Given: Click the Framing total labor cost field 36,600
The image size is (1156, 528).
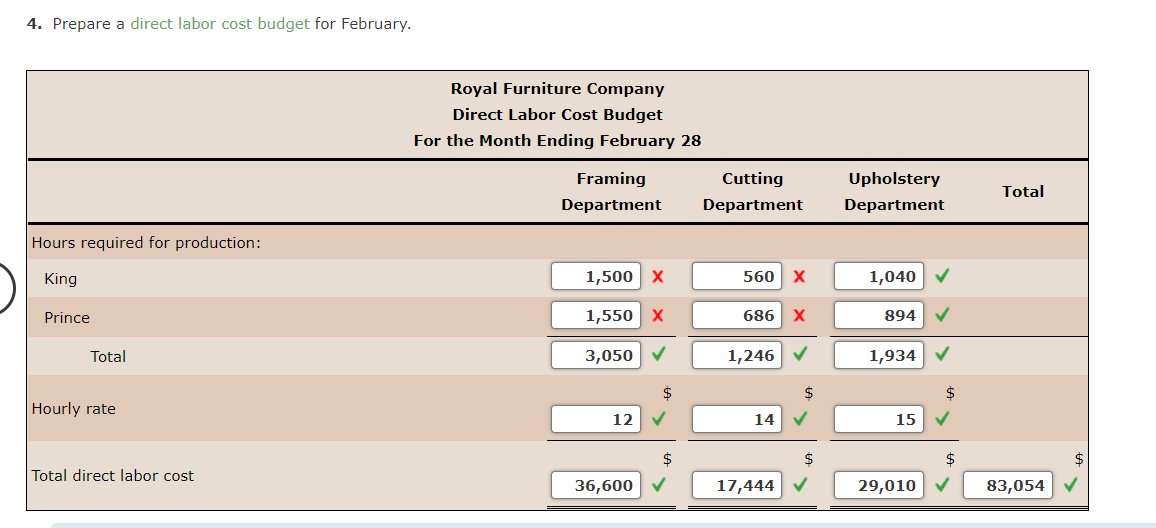Looking at the screenshot, I should tap(596, 485).
